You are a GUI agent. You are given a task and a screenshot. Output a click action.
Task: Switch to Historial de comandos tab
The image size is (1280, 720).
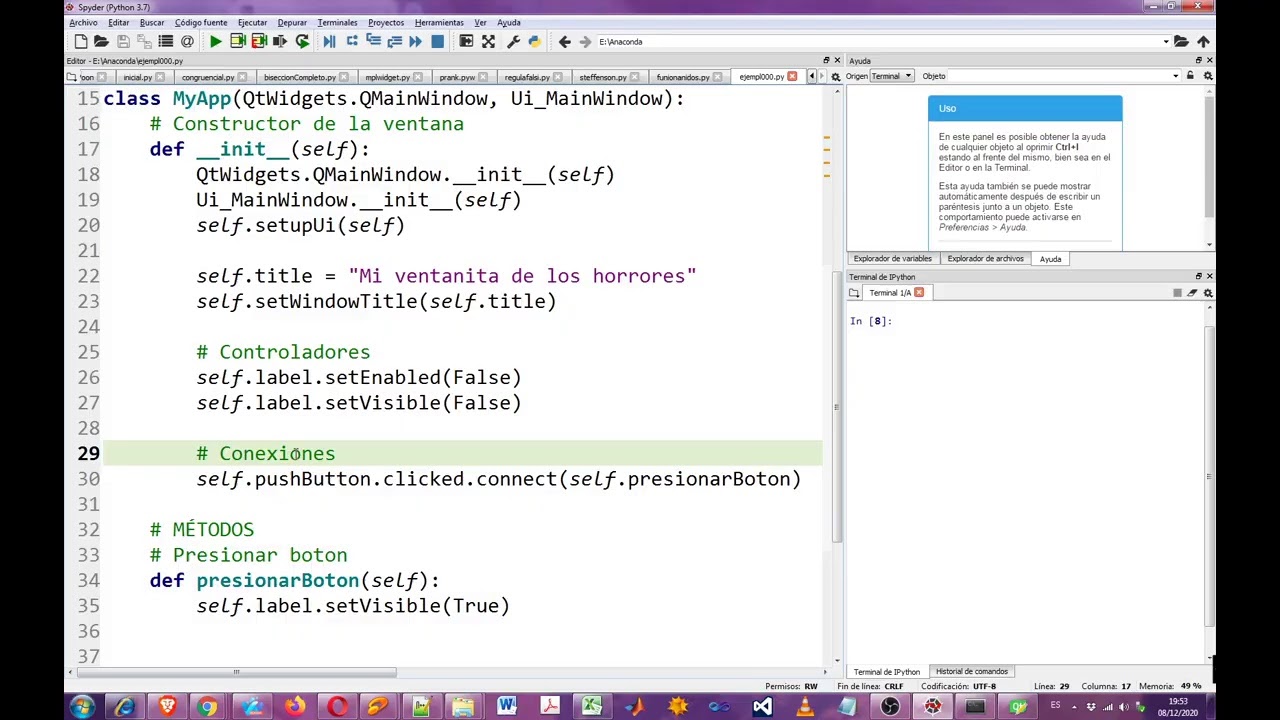972,671
